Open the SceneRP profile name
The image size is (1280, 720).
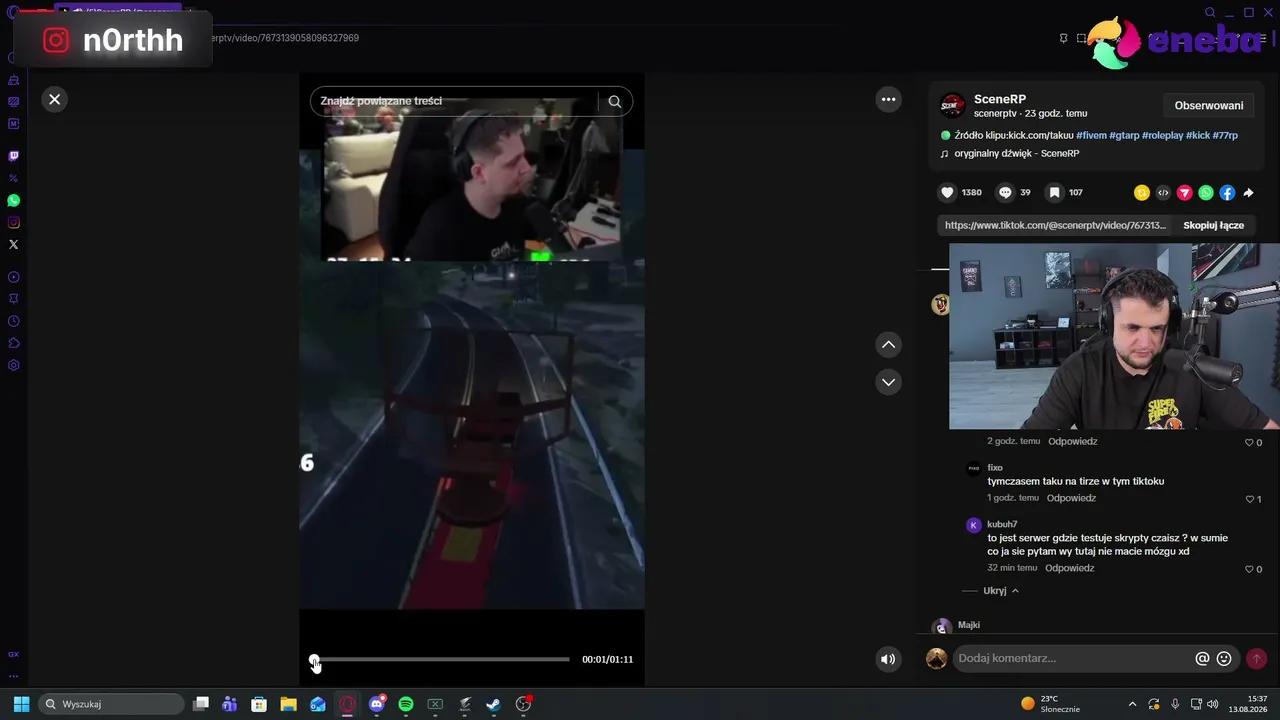pos(1000,99)
